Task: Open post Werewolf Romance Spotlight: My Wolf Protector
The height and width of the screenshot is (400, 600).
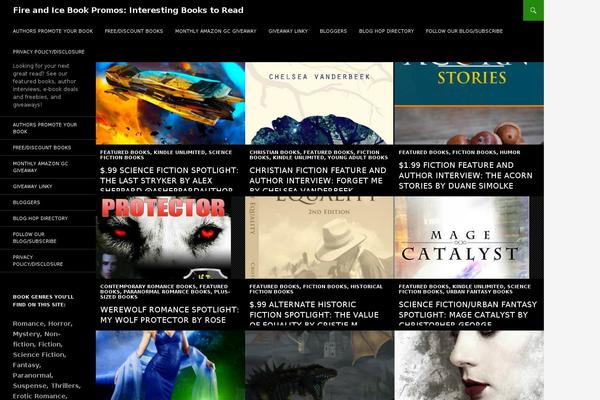Action: [169, 315]
